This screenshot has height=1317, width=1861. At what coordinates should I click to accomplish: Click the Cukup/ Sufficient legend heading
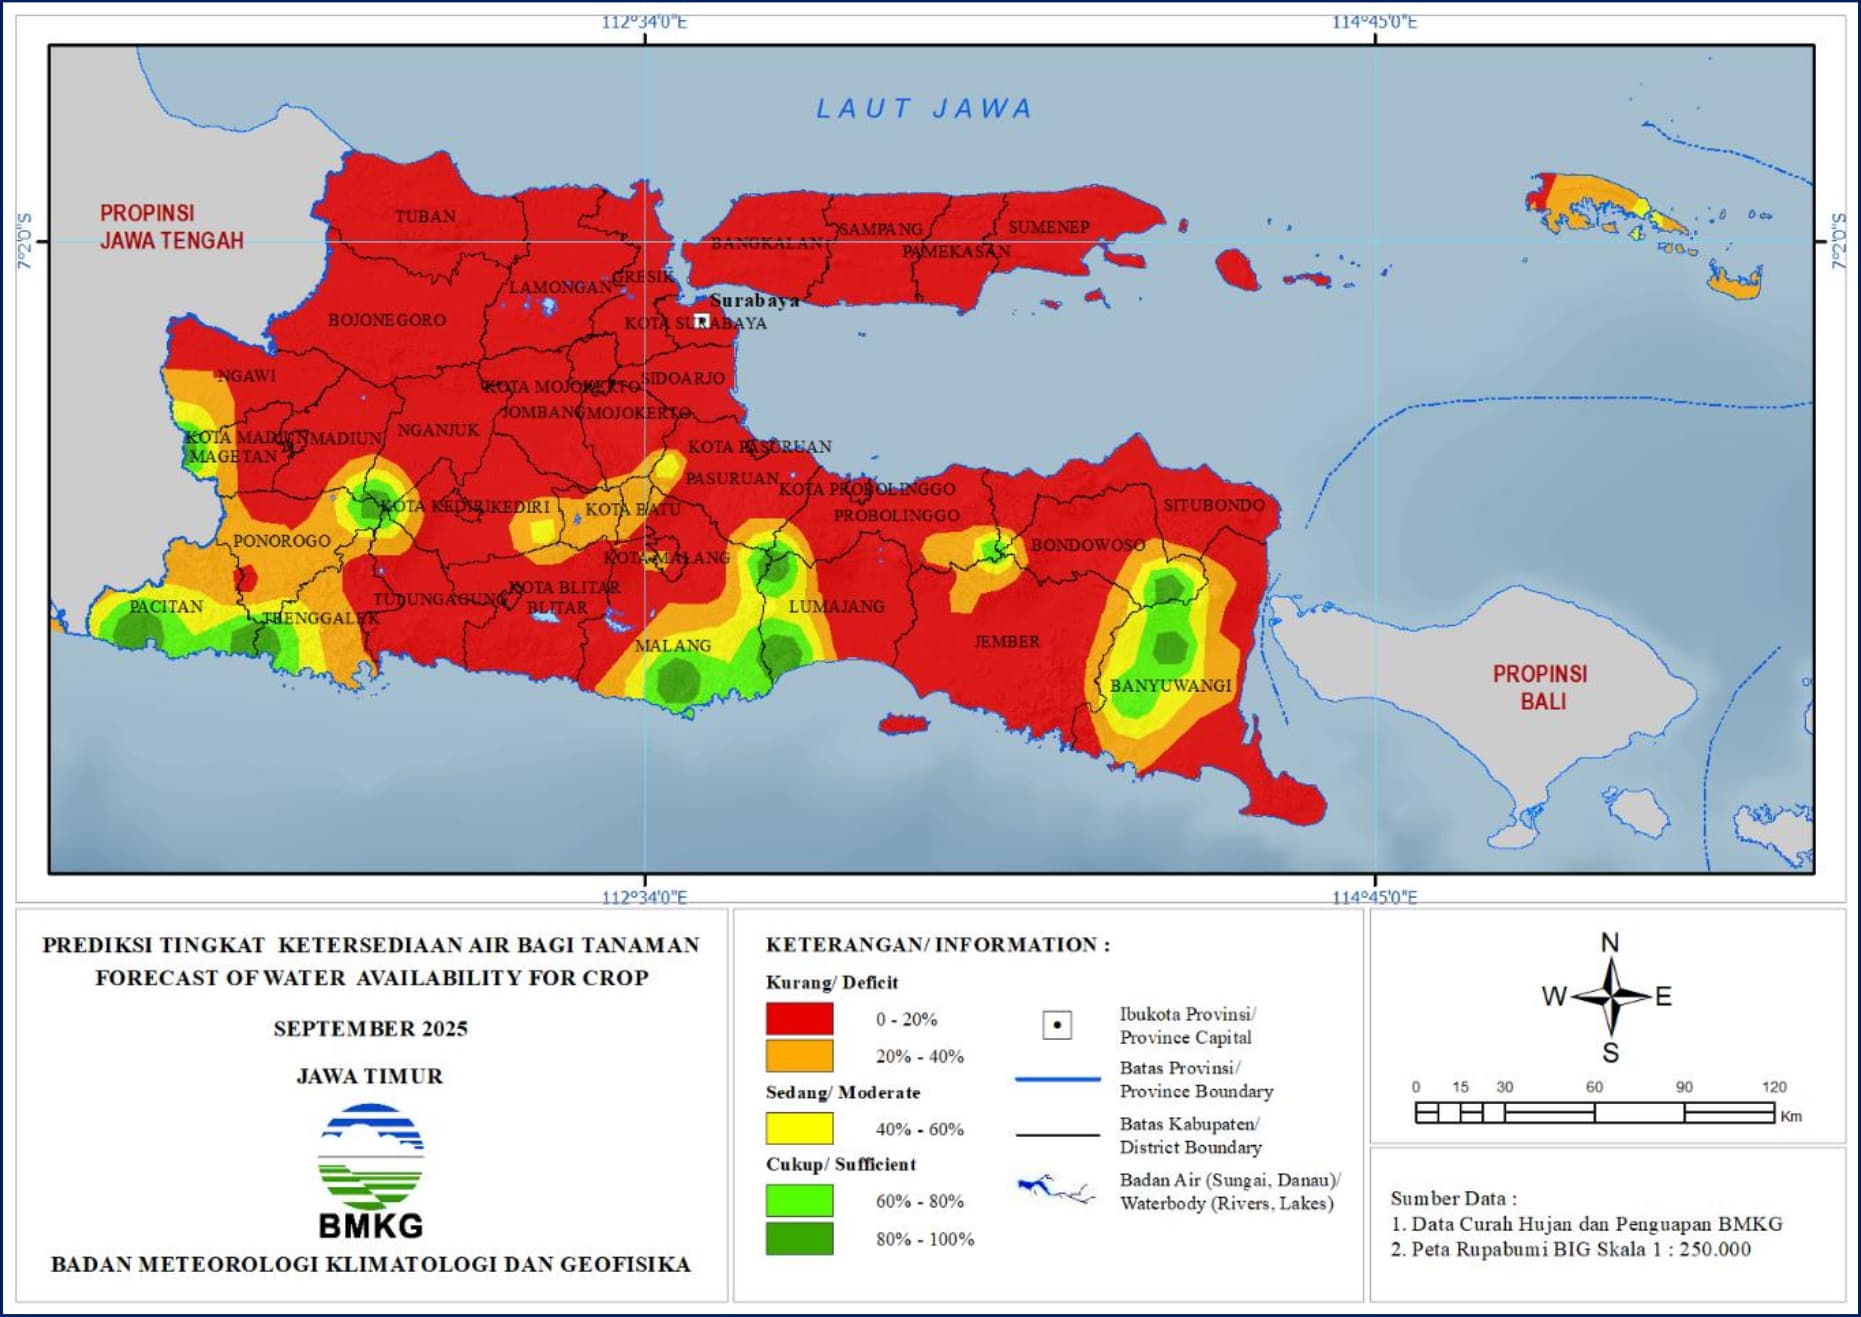(x=841, y=1165)
